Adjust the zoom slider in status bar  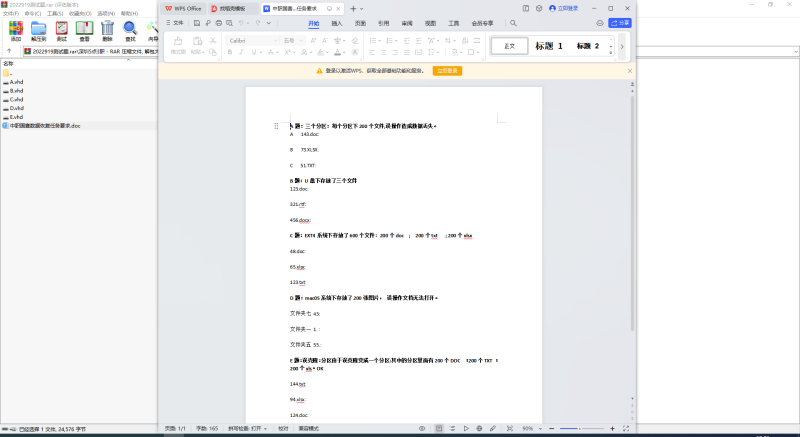580,428
